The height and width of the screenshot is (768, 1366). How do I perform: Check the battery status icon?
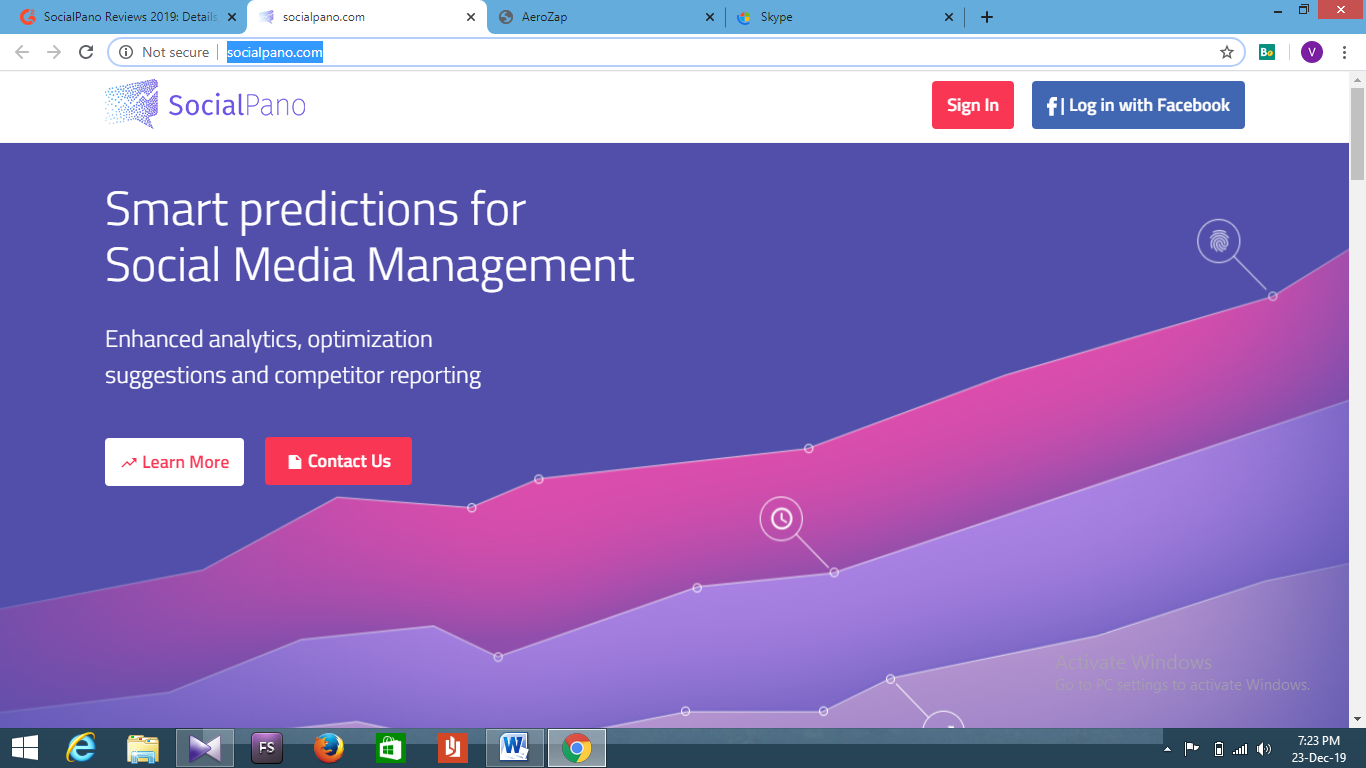tap(1218, 749)
